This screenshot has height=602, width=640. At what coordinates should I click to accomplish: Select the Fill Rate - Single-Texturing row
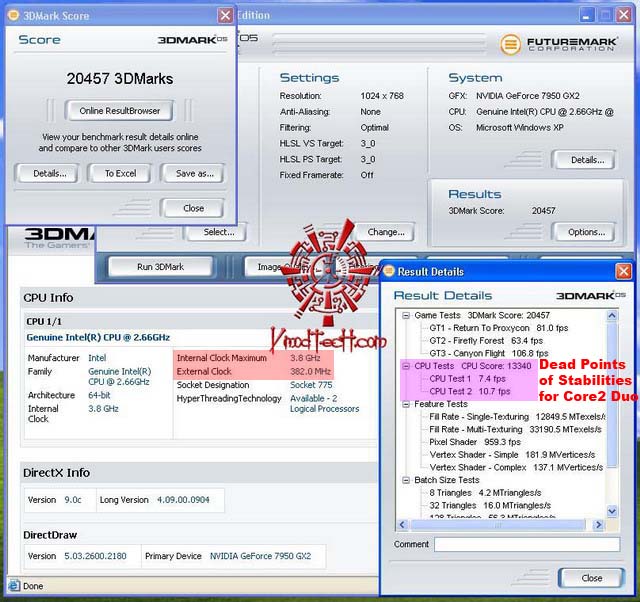pos(517,417)
